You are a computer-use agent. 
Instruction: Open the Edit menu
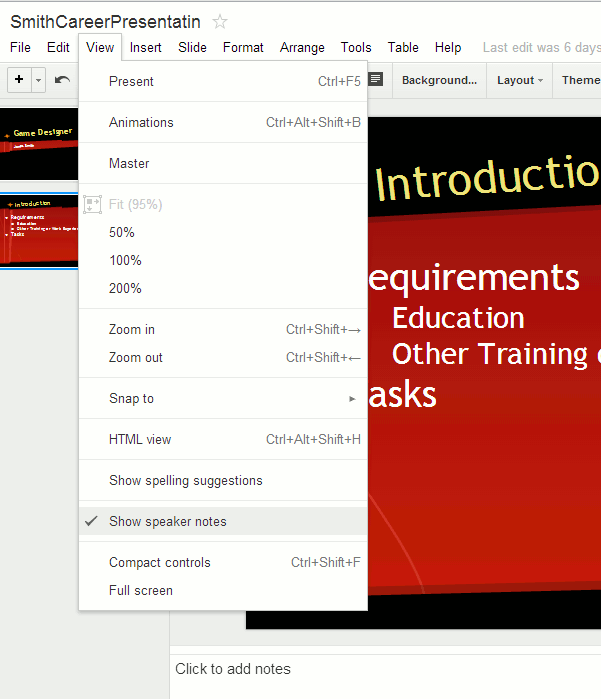pos(58,47)
